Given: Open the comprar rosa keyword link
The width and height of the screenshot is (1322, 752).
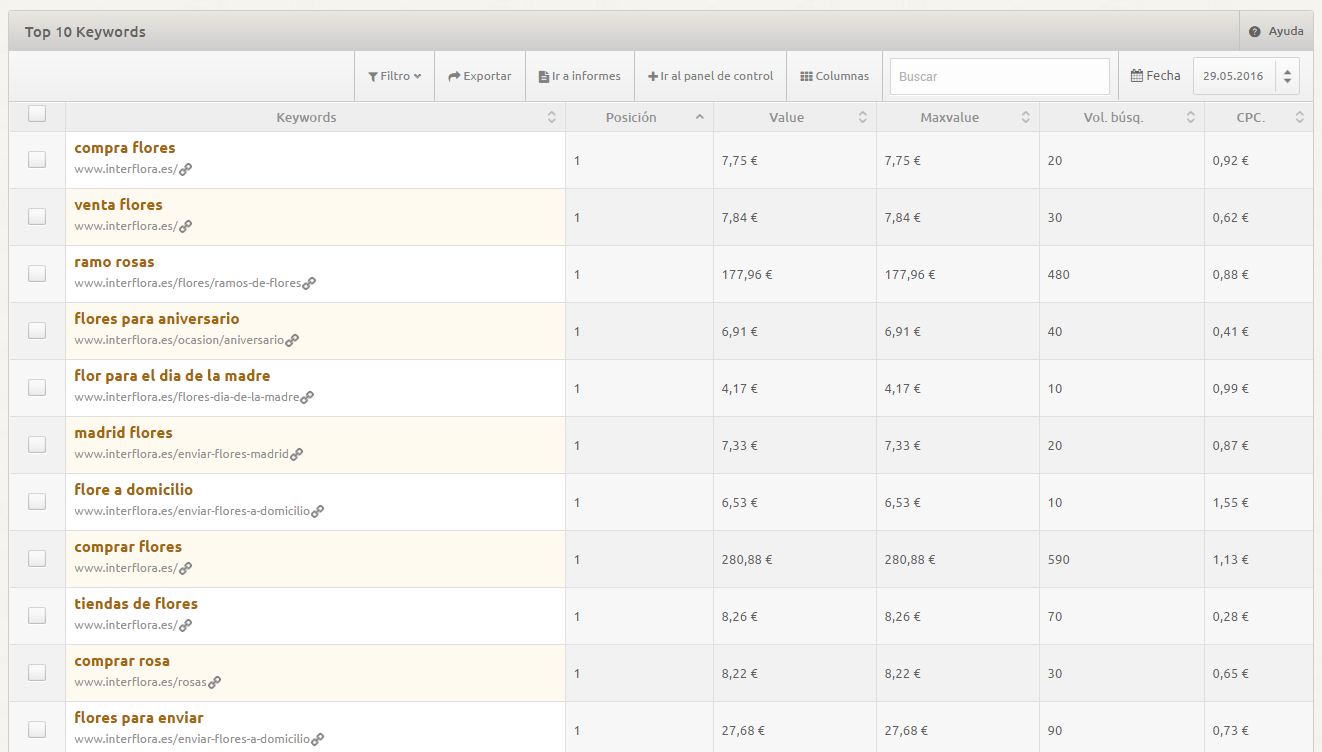Looking at the screenshot, I should tap(122, 661).
